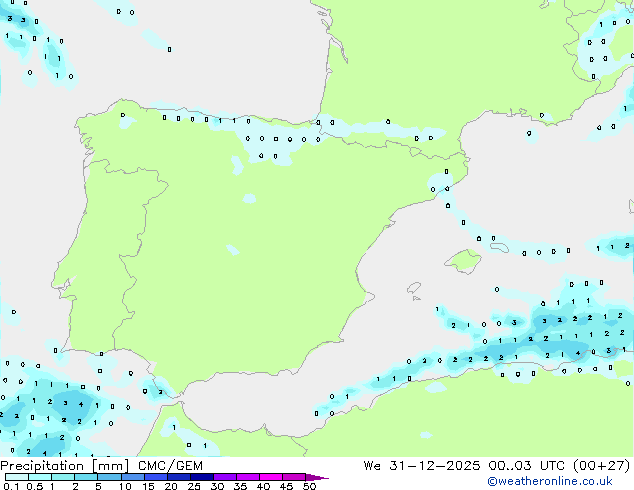The height and width of the screenshot is (490, 634).
Task: Select the "(00+27)" forecast offset text
Action: (x=602, y=466)
